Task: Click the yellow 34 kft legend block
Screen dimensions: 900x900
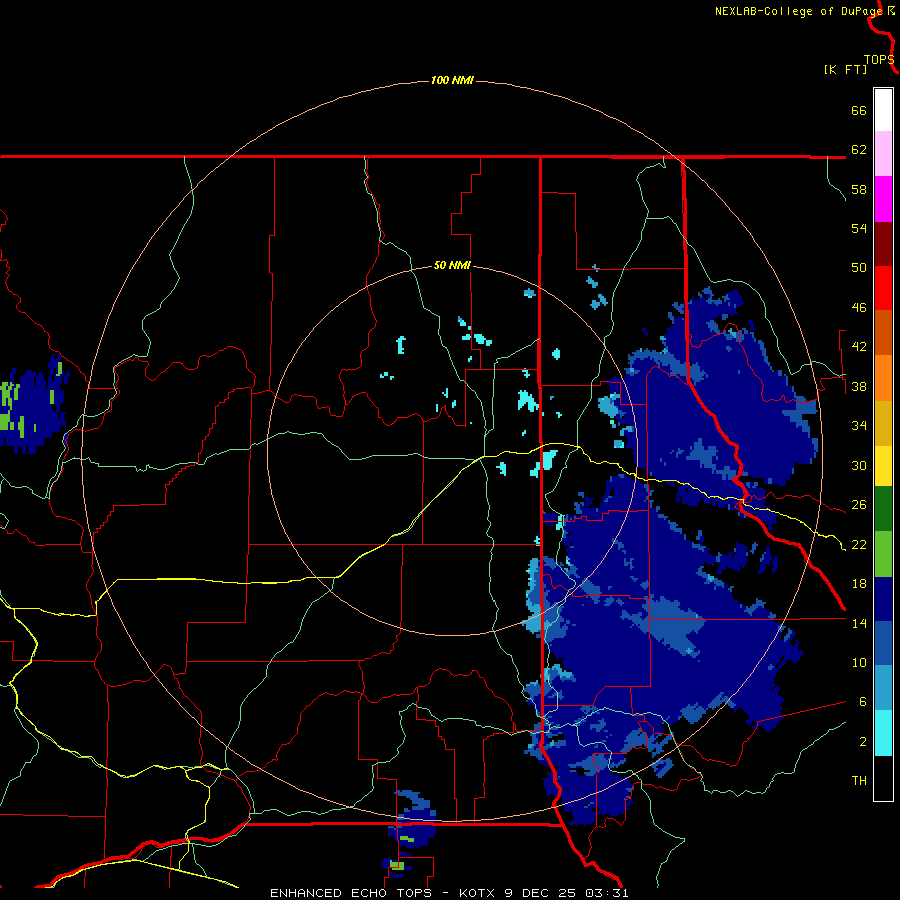Action: [883, 465]
